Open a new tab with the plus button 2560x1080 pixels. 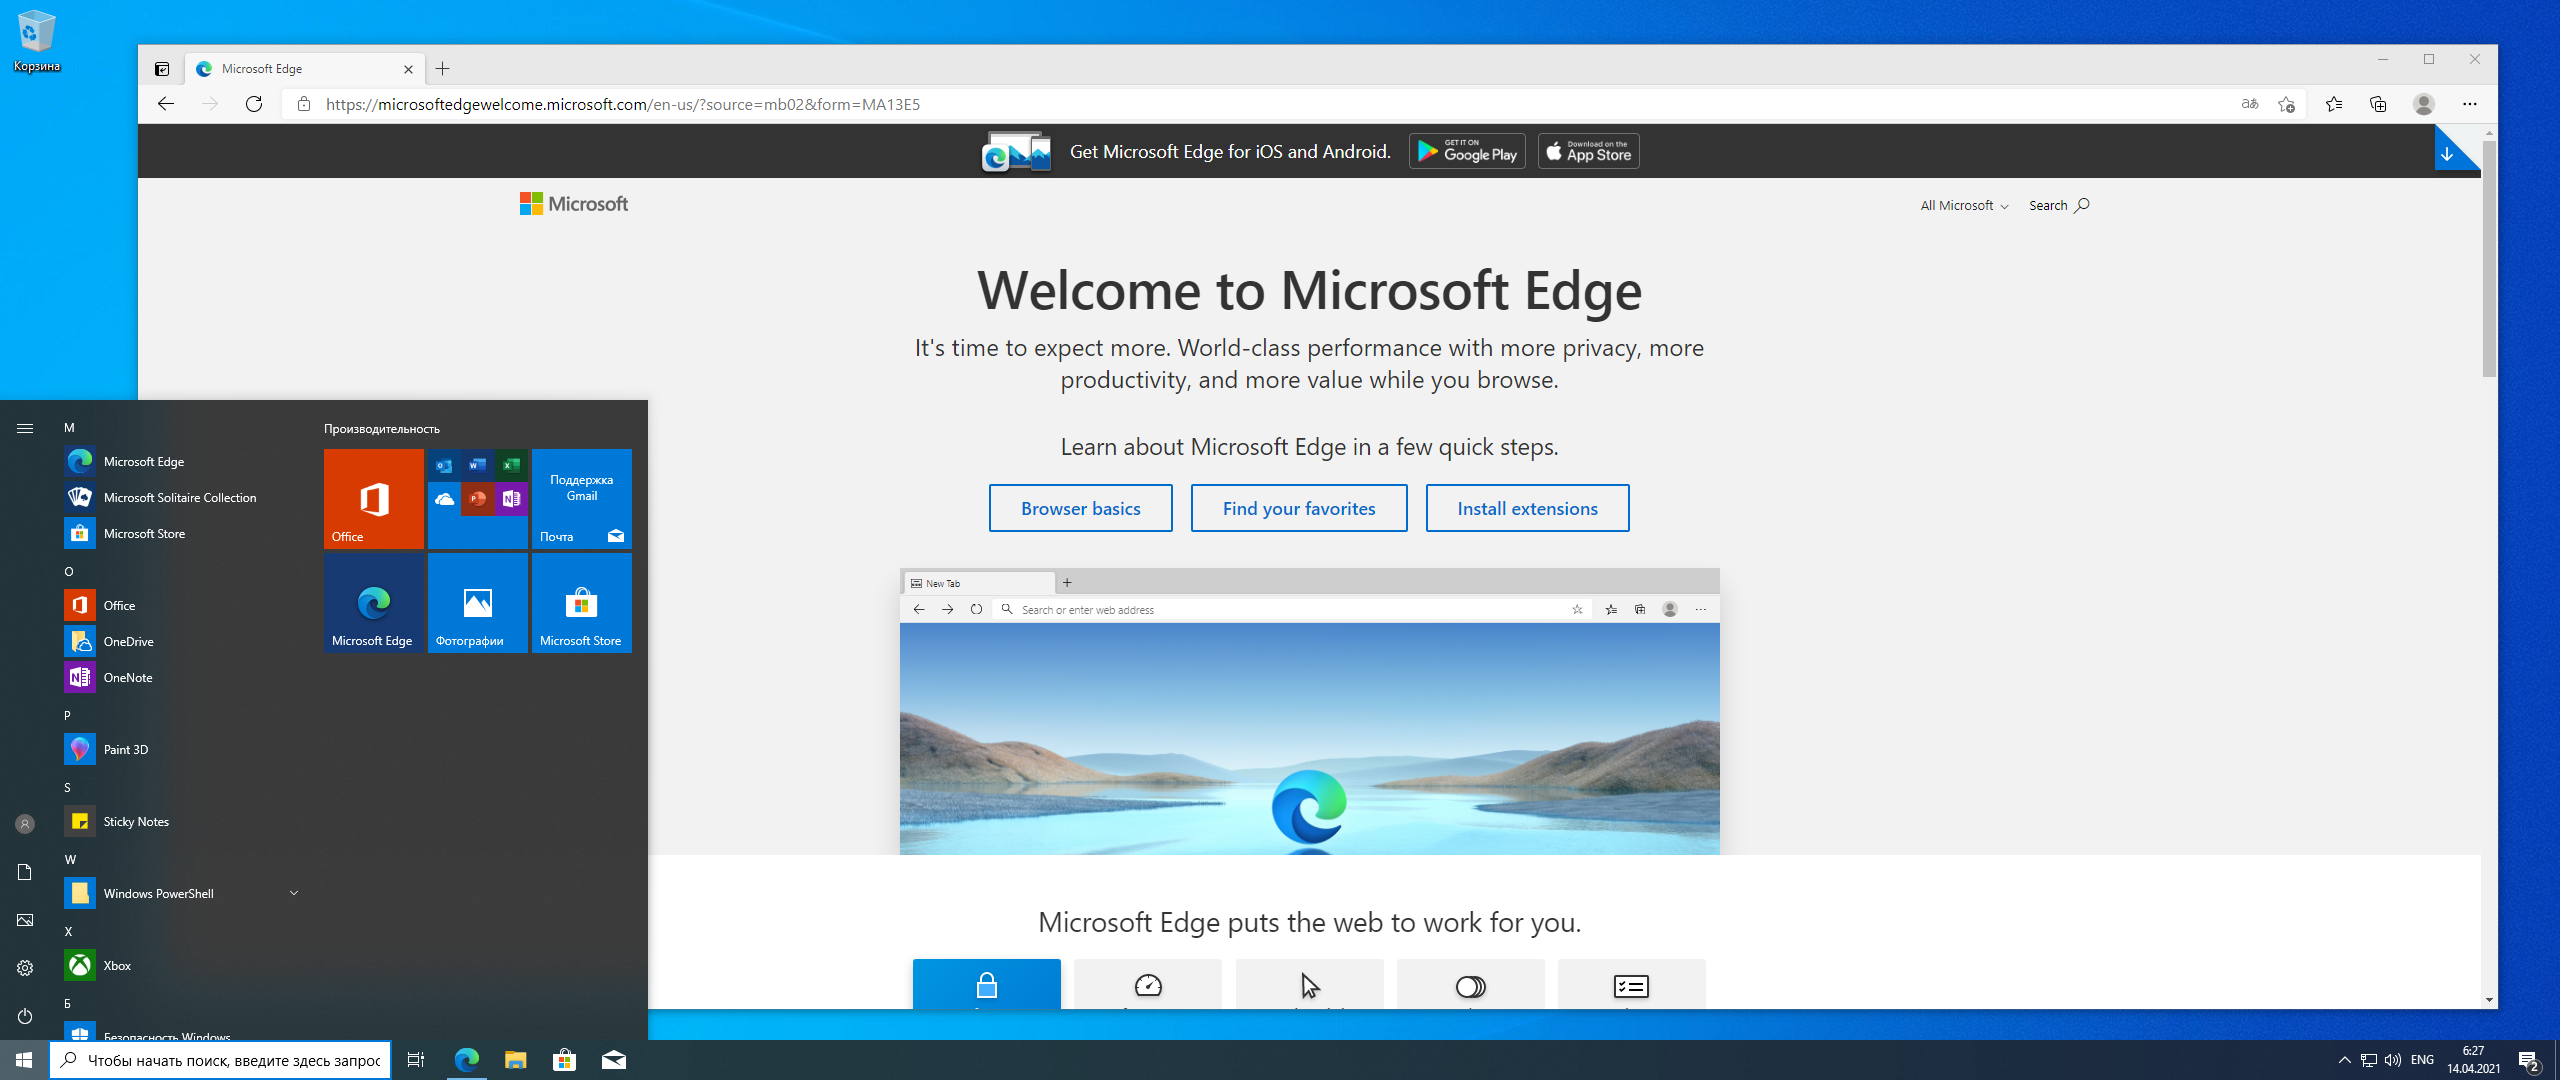click(x=443, y=69)
